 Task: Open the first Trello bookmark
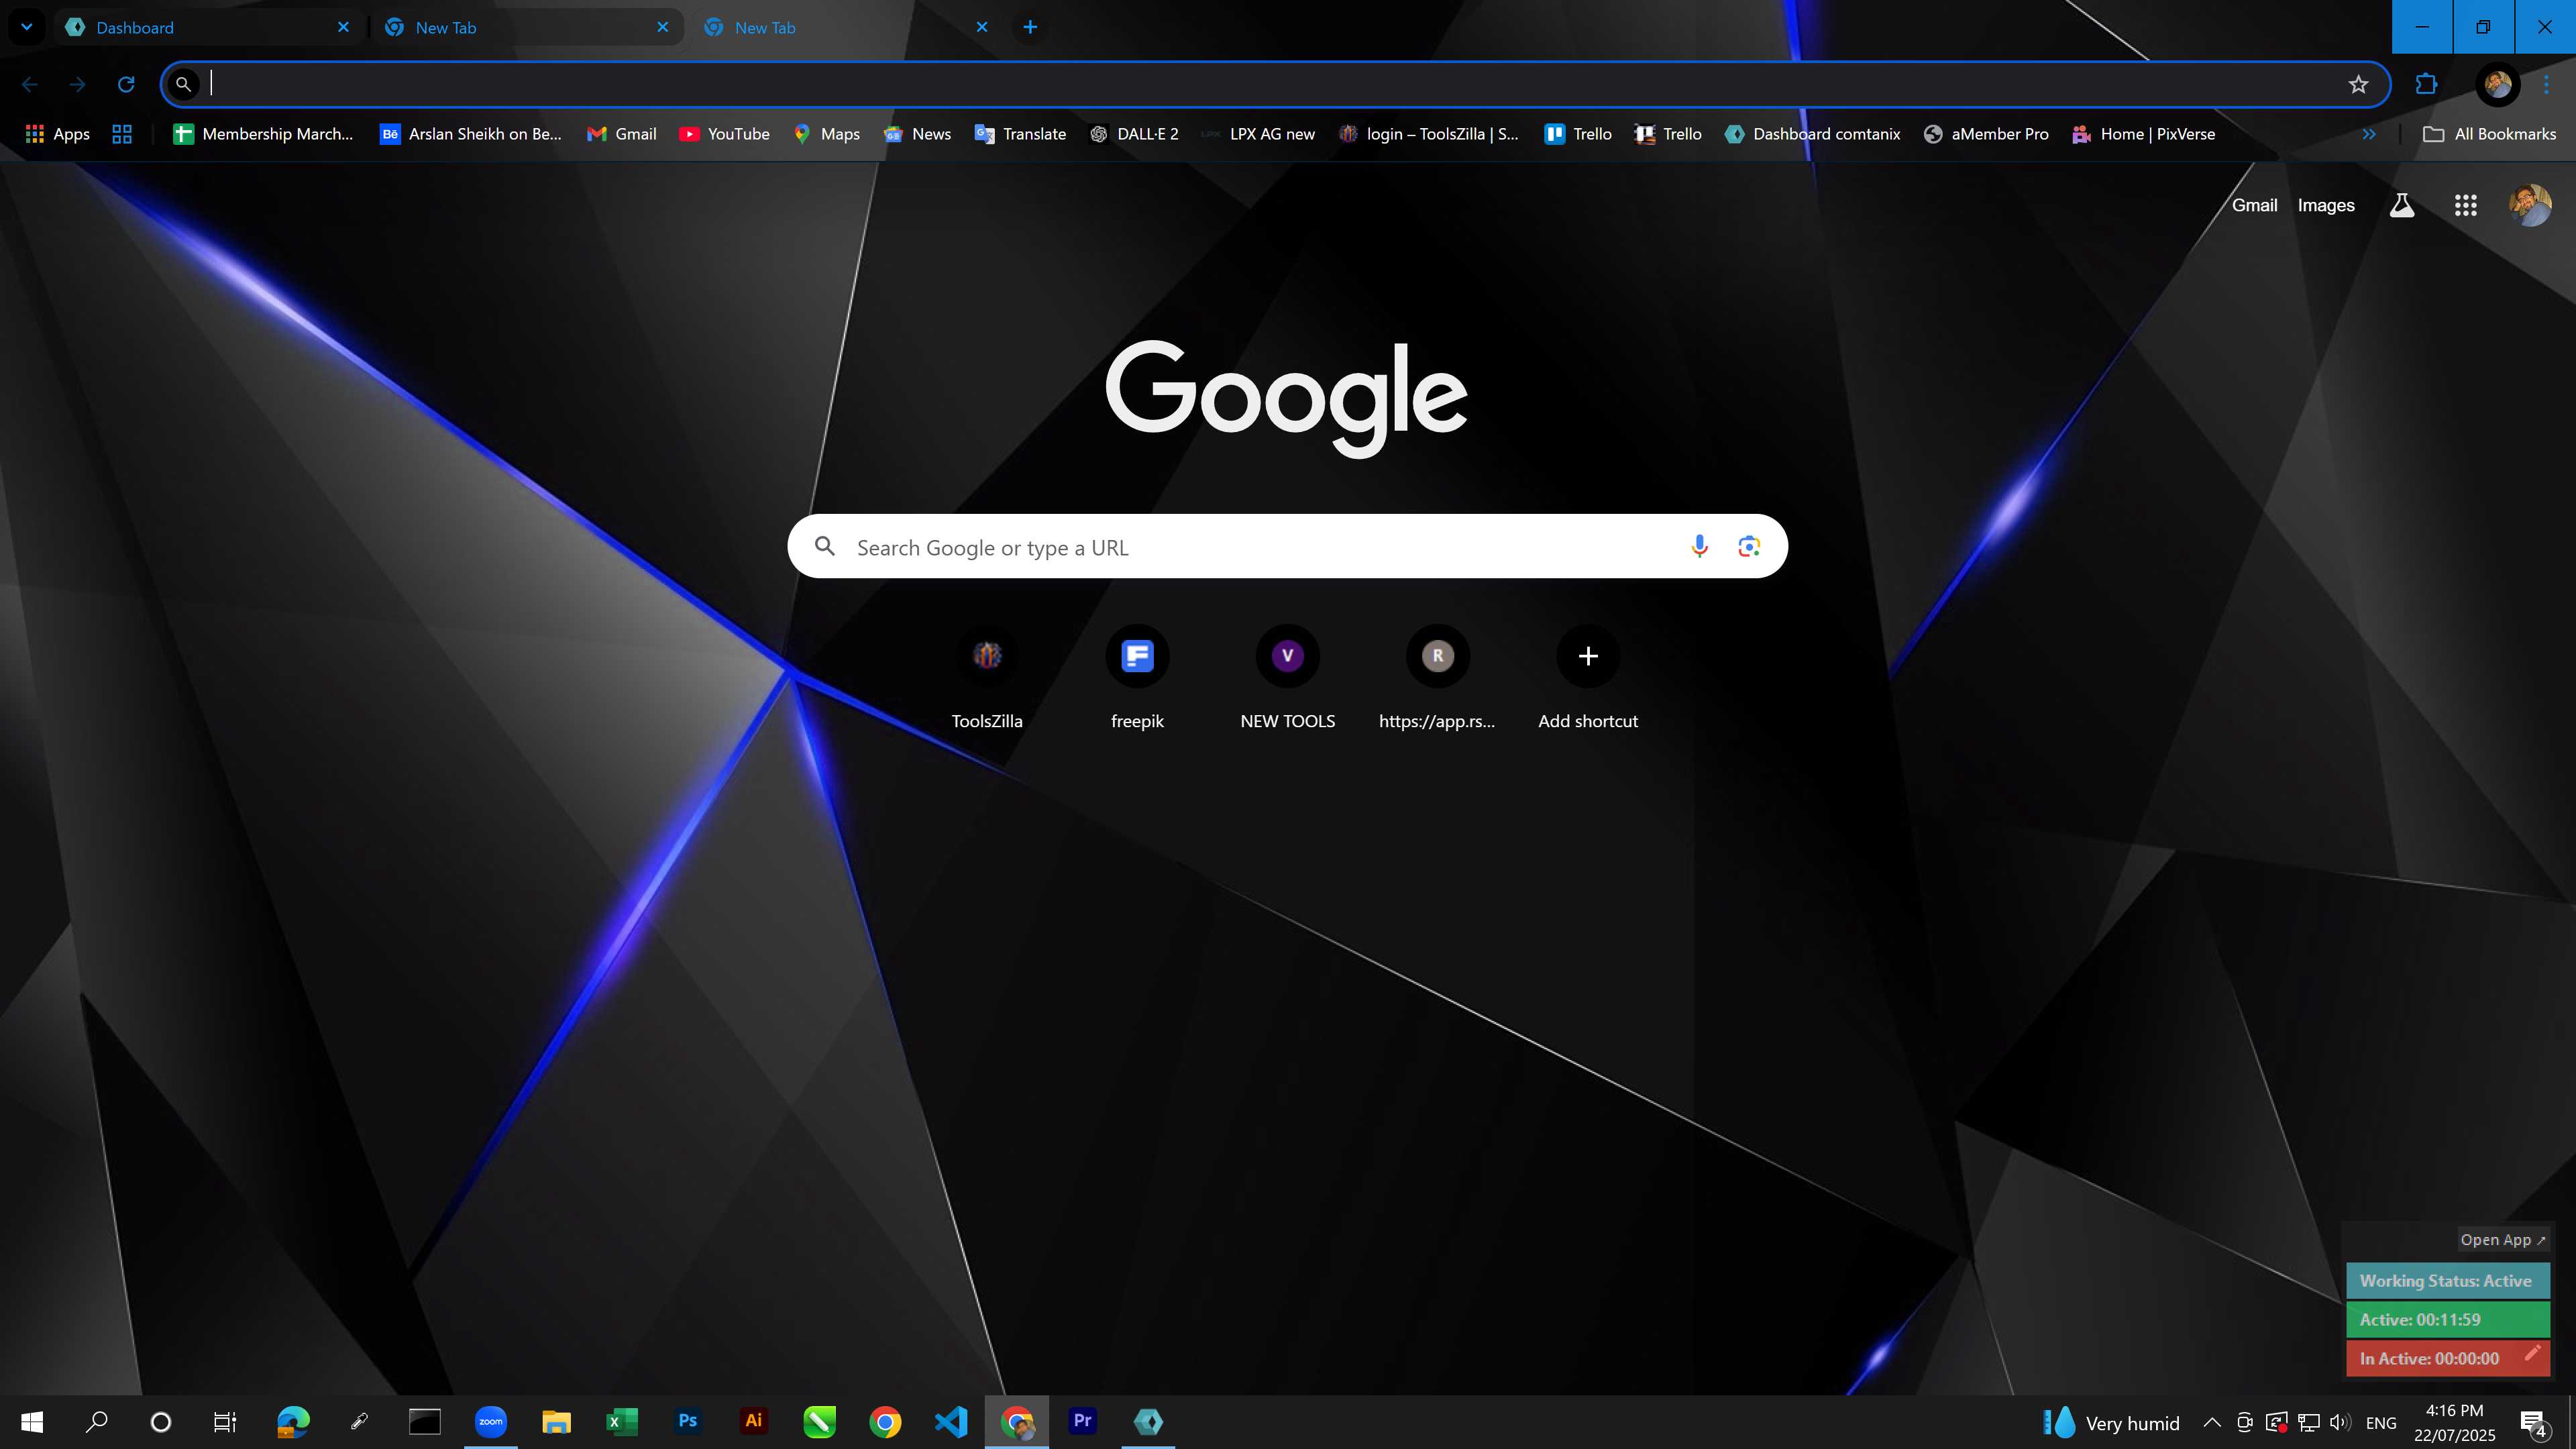pos(1578,134)
